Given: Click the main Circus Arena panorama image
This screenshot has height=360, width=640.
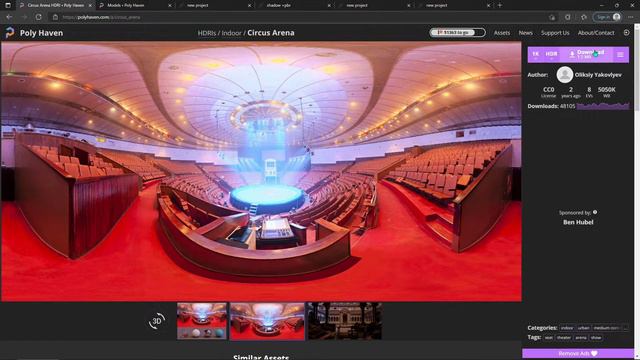Looking at the screenshot, I should point(261,171).
